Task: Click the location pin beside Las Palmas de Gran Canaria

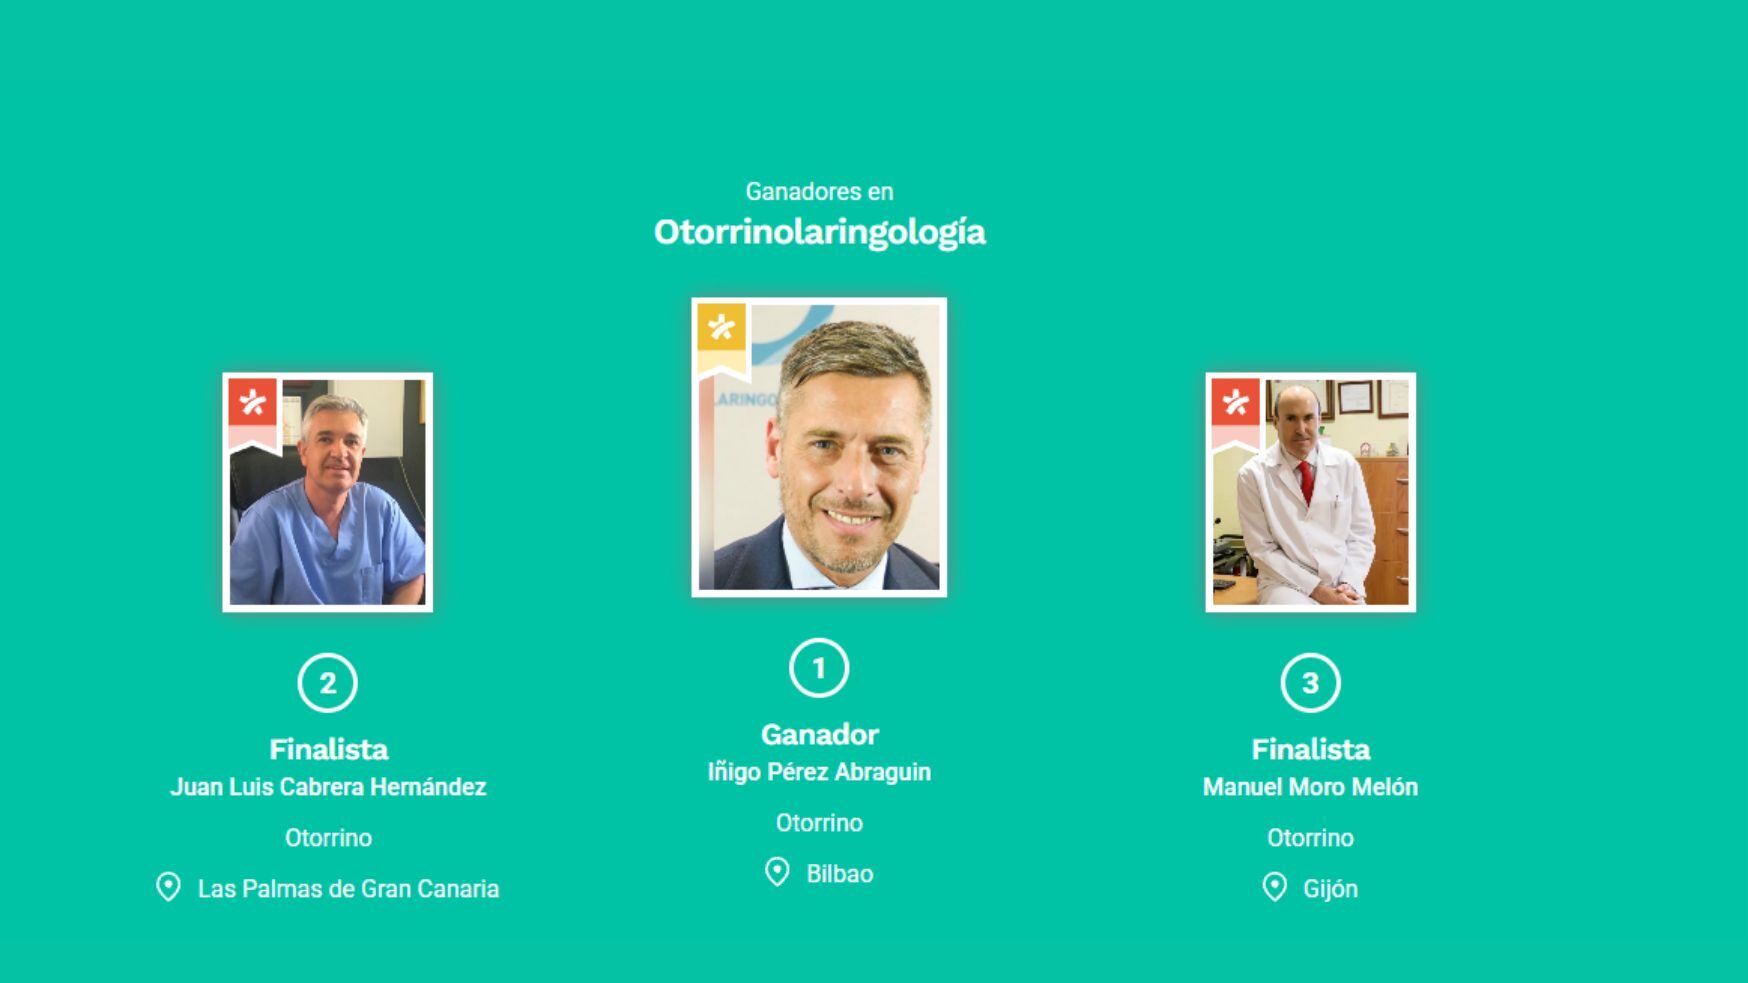Action: 168,887
